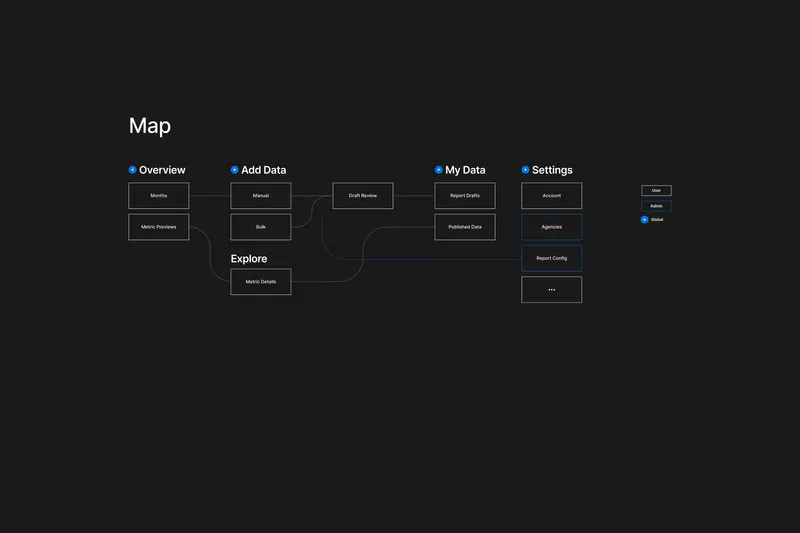800x533 pixels.
Task: Click the ellipsis box under Settings
Action: 552,290
